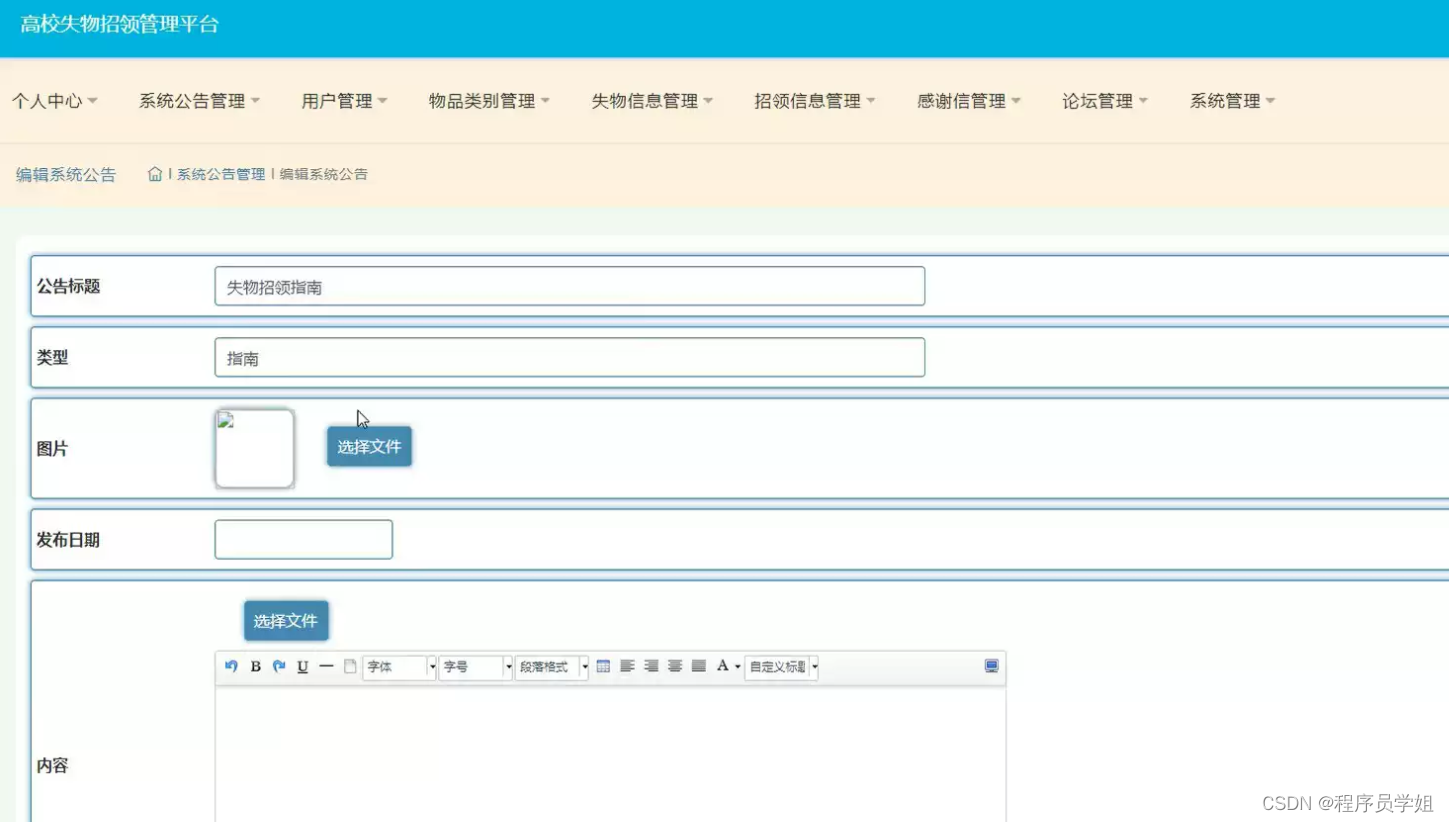Open the 个人中心 menu
The height and width of the screenshot is (822, 1449).
tap(55, 101)
